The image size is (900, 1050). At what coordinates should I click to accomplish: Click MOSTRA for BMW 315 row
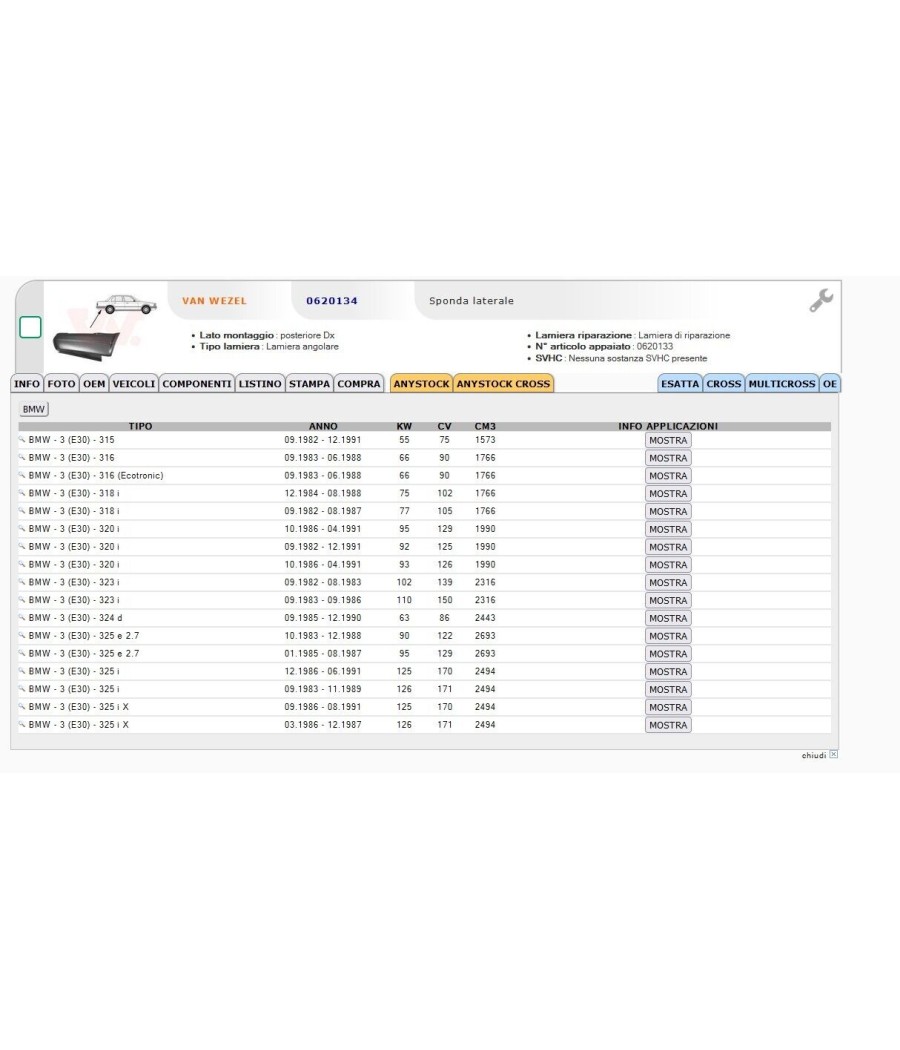[668, 440]
